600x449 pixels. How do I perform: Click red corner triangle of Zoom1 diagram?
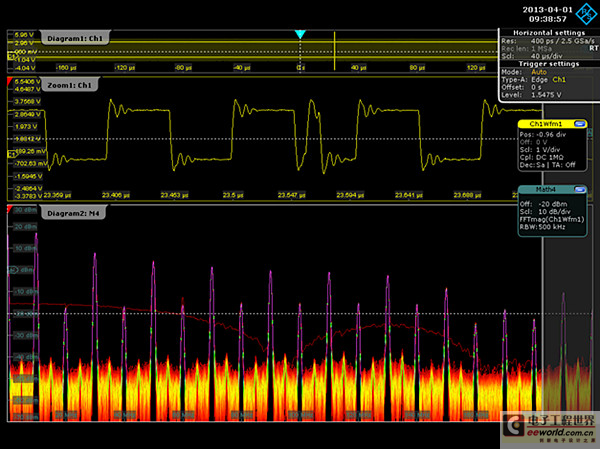click(x=10, y=81)
